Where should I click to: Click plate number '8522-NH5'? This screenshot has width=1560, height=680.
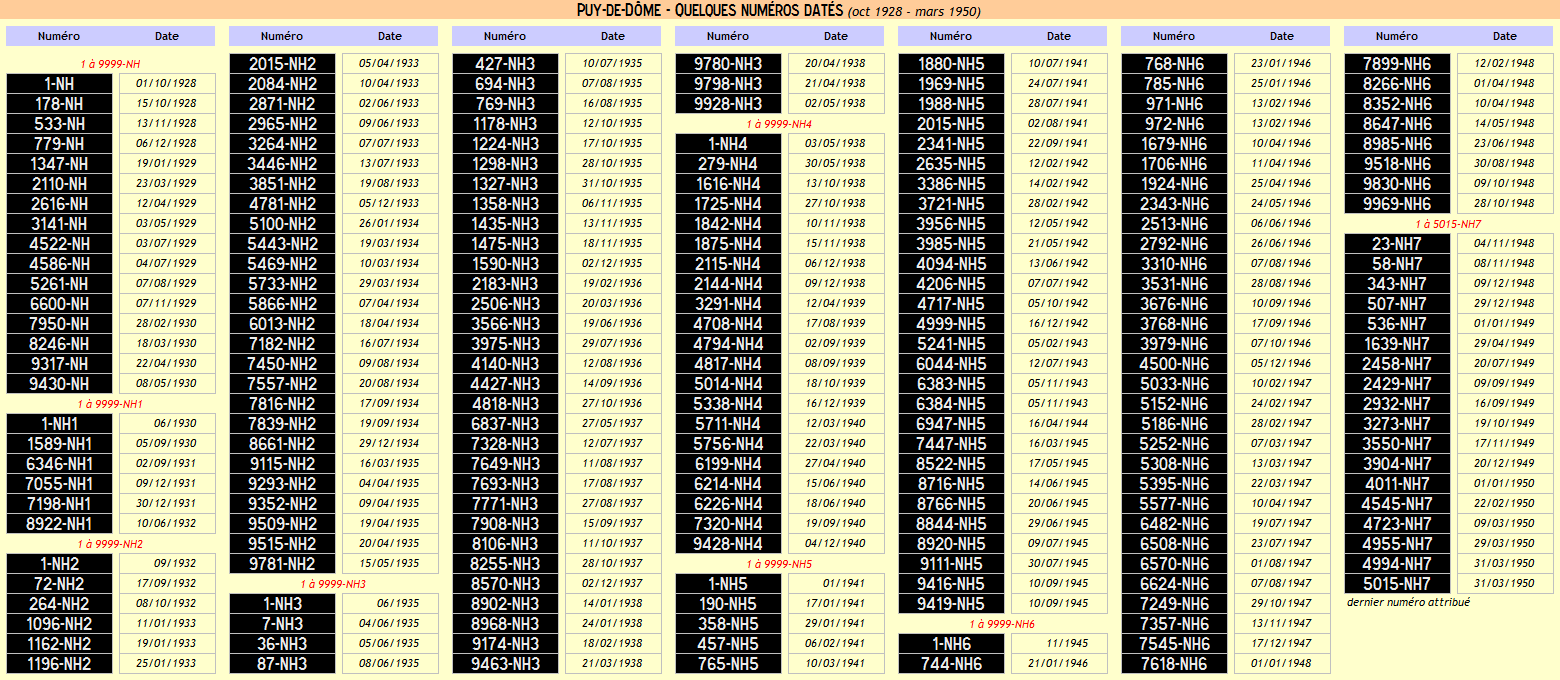(x=951, y=464)
